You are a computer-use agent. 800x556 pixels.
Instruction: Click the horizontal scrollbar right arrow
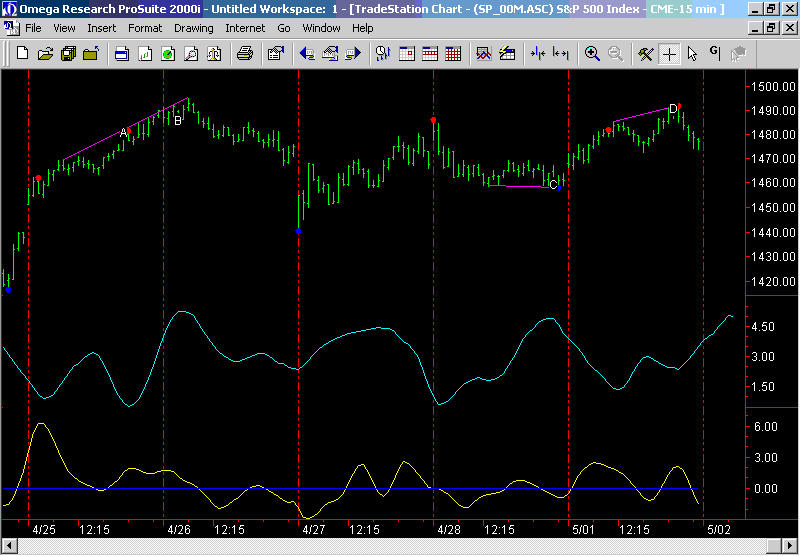[789, 544]
